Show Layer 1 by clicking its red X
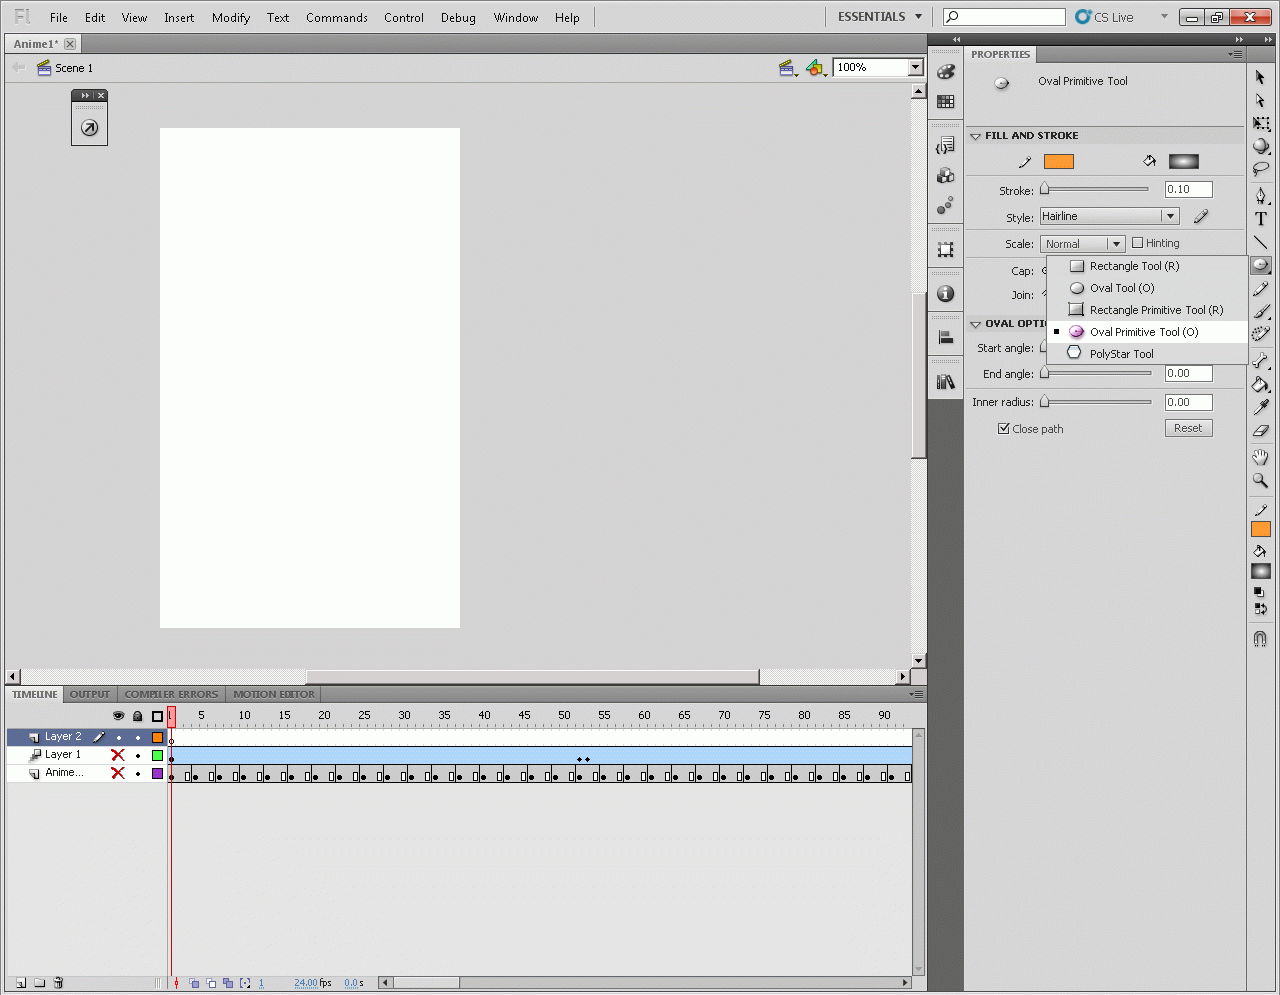The height and width of the screenshot is (995, 1280). (118, 755)
